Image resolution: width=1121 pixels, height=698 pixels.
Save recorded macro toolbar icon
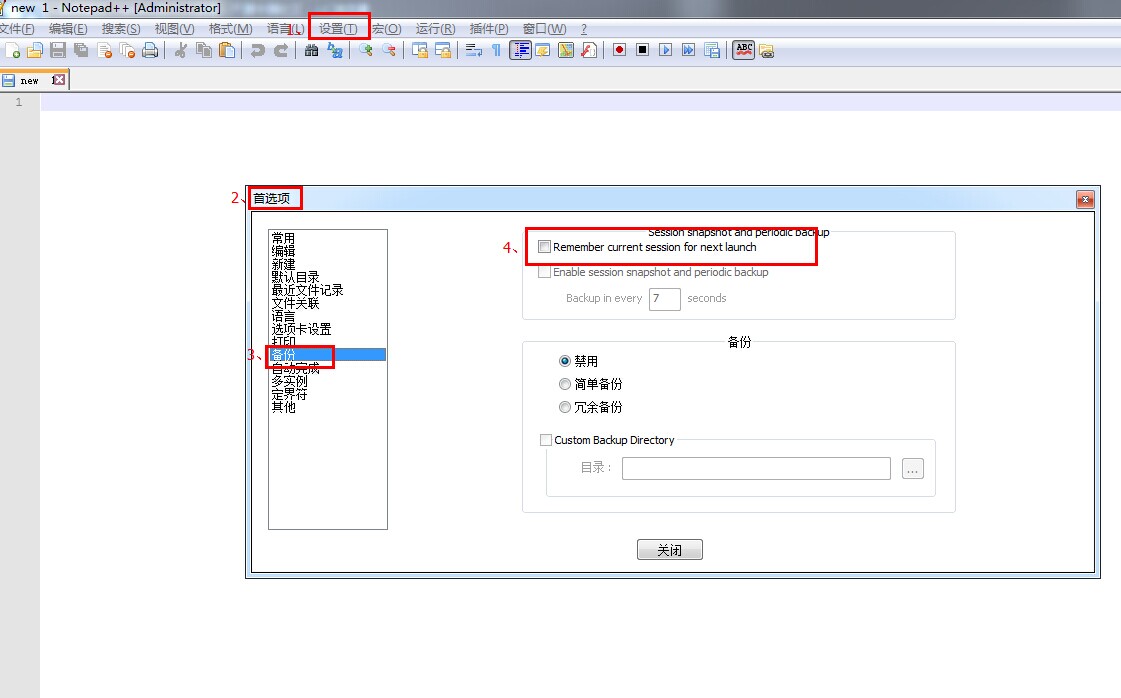pyautogui.click(x=711, y=50)
